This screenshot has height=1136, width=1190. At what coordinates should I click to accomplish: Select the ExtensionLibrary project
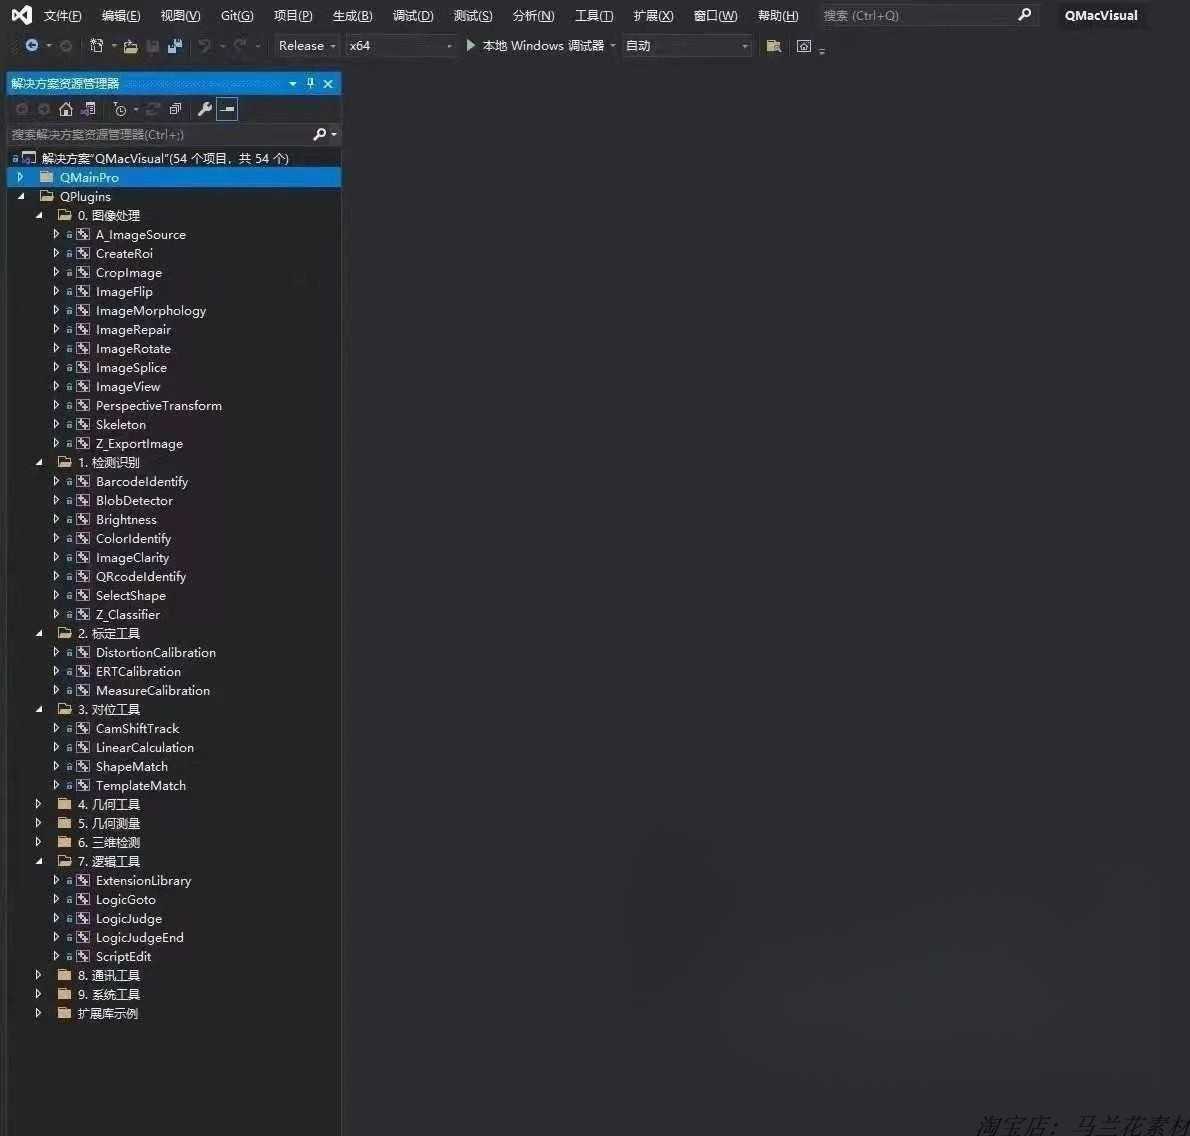point(143,880)
